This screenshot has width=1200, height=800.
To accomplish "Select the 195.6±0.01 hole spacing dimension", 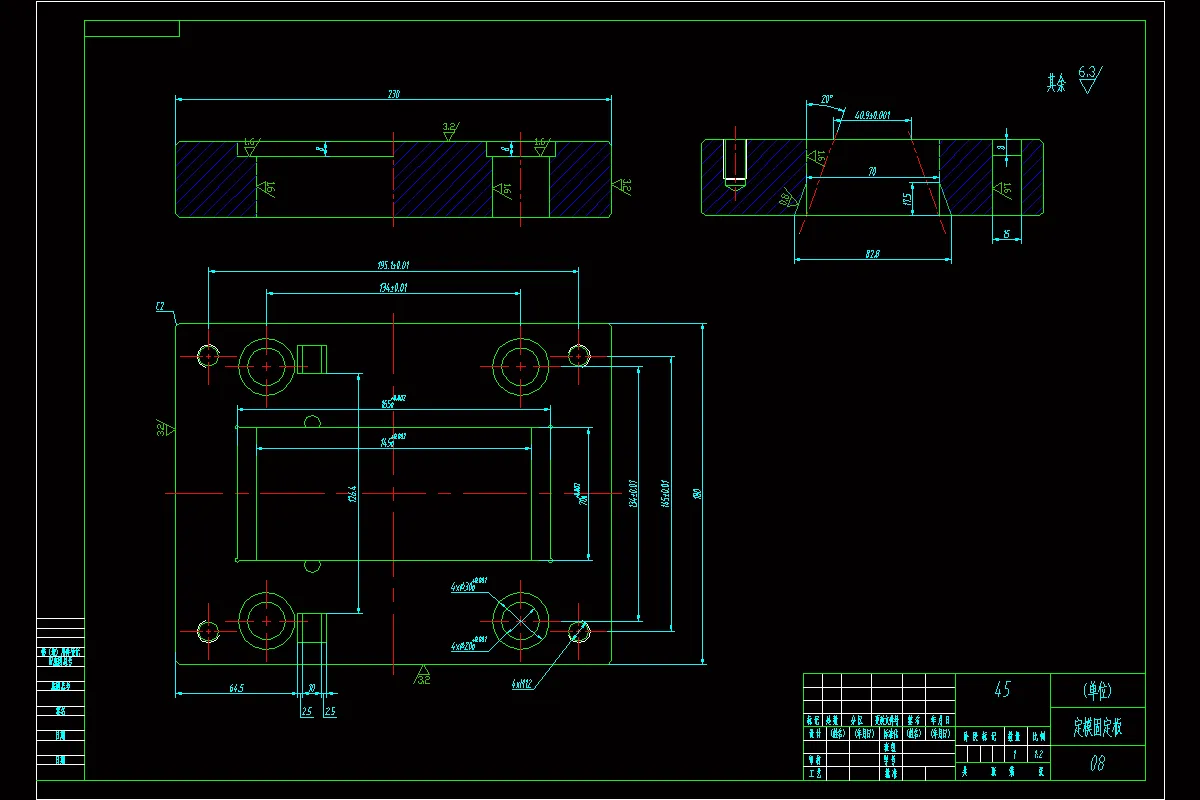I will [x=393, y=265].
